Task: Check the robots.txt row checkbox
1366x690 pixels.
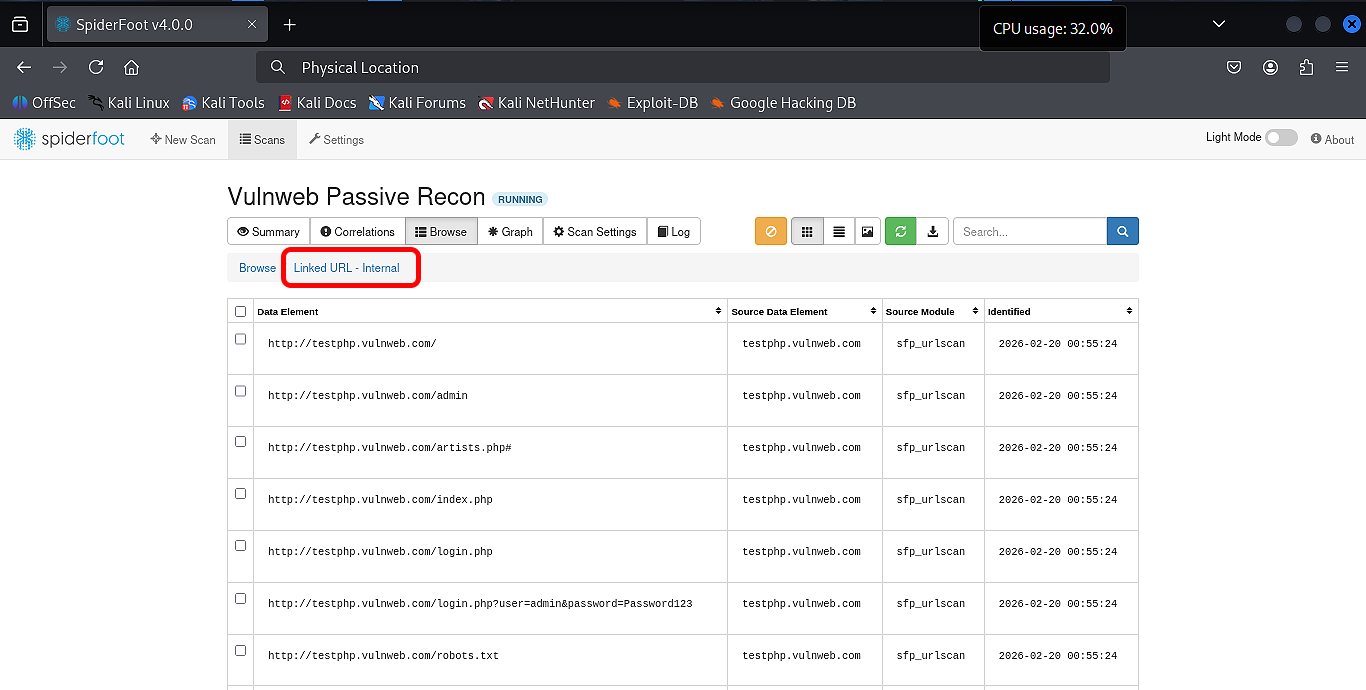Action: point(240,651)
